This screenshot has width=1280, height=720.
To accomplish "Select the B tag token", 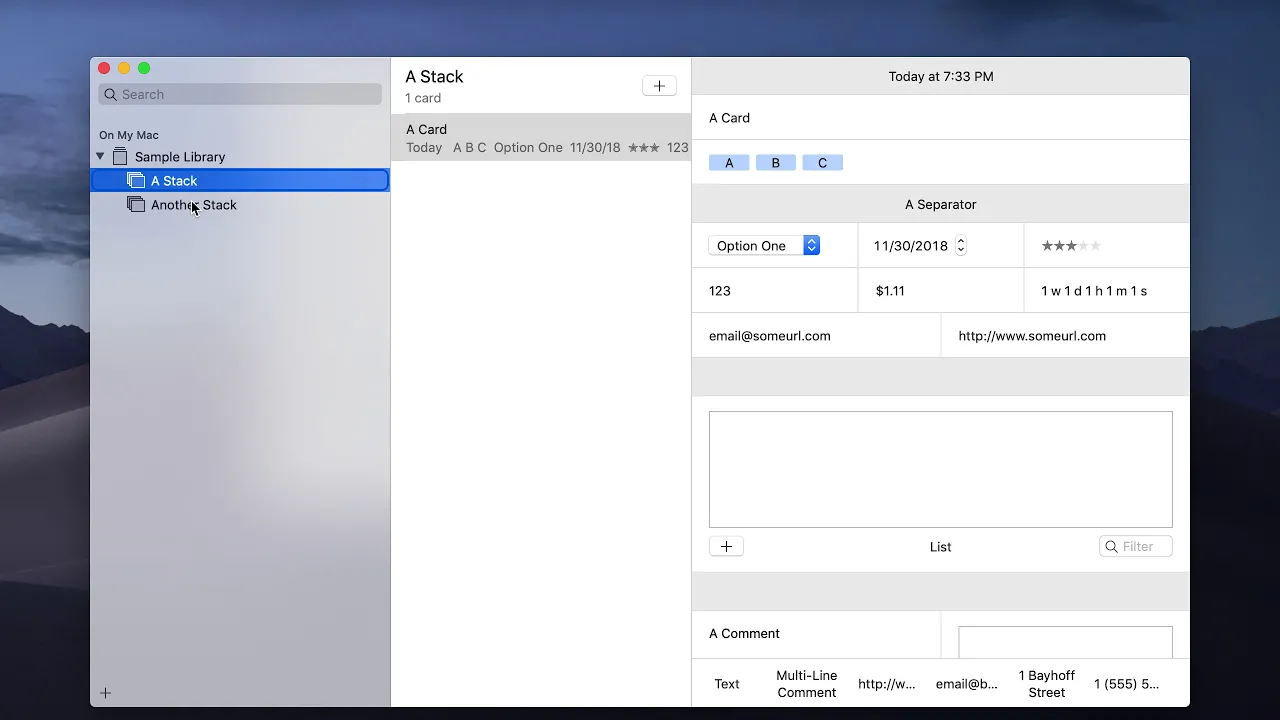I will coord(776,163).
